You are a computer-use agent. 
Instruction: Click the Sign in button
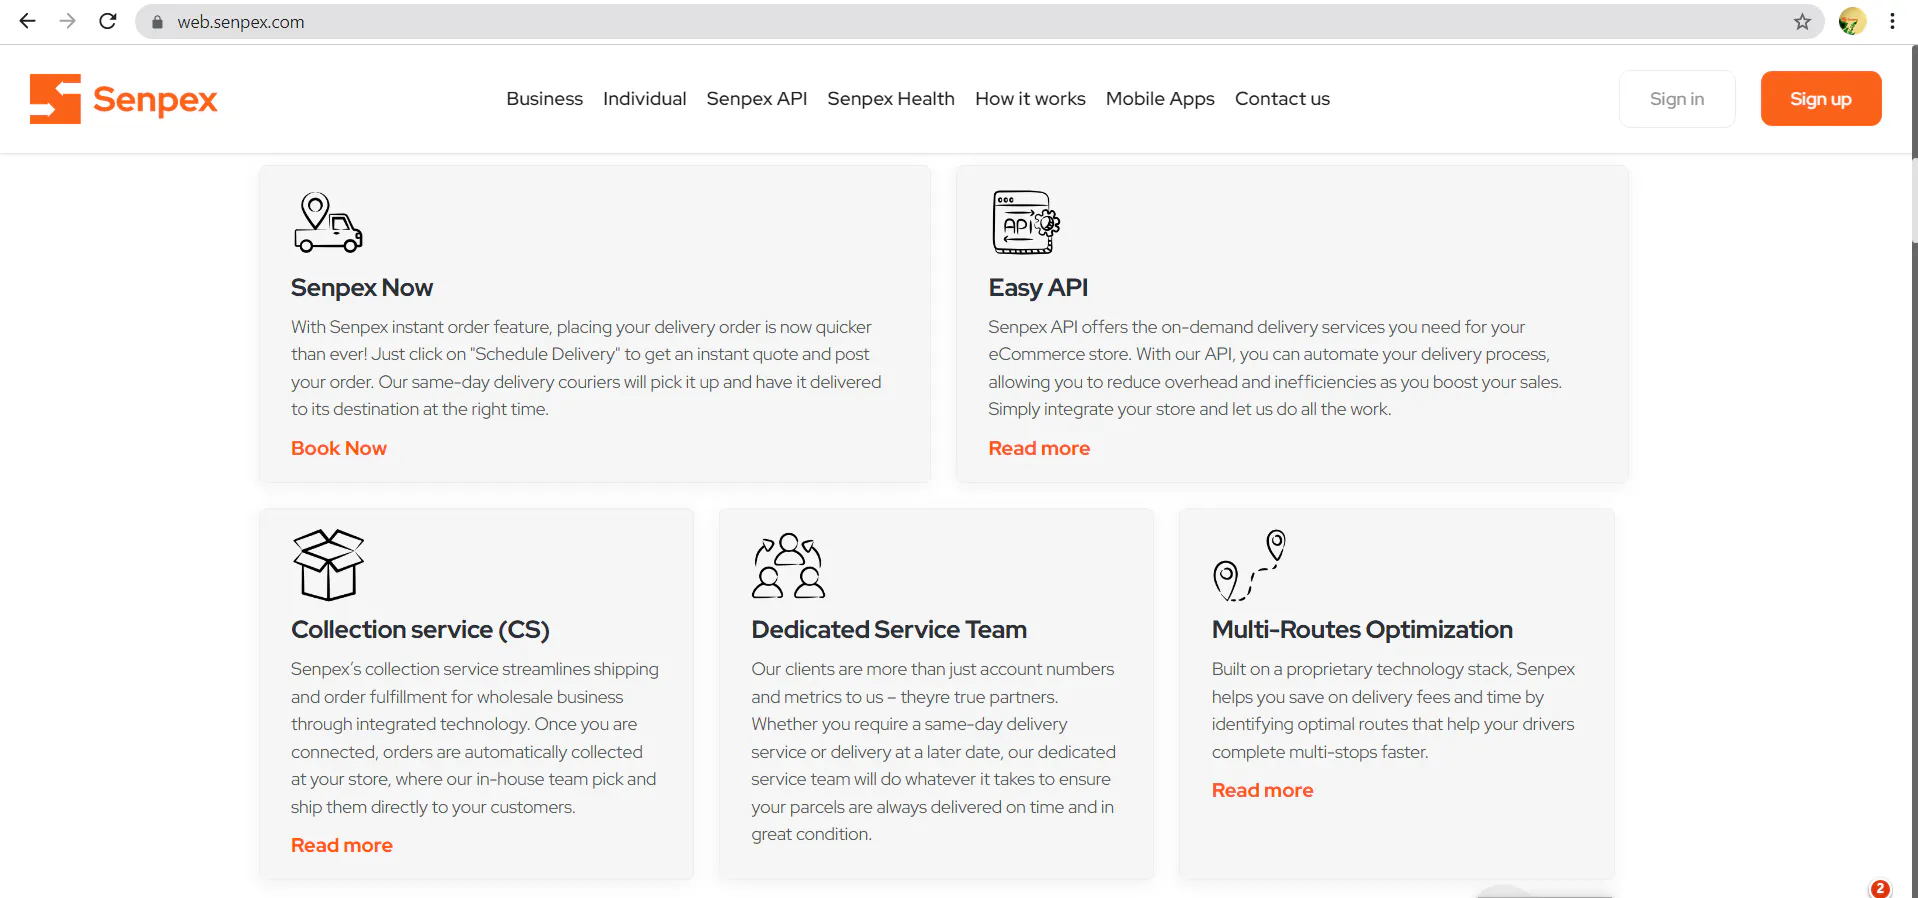pyautogui.click(x=1677, y=99)
